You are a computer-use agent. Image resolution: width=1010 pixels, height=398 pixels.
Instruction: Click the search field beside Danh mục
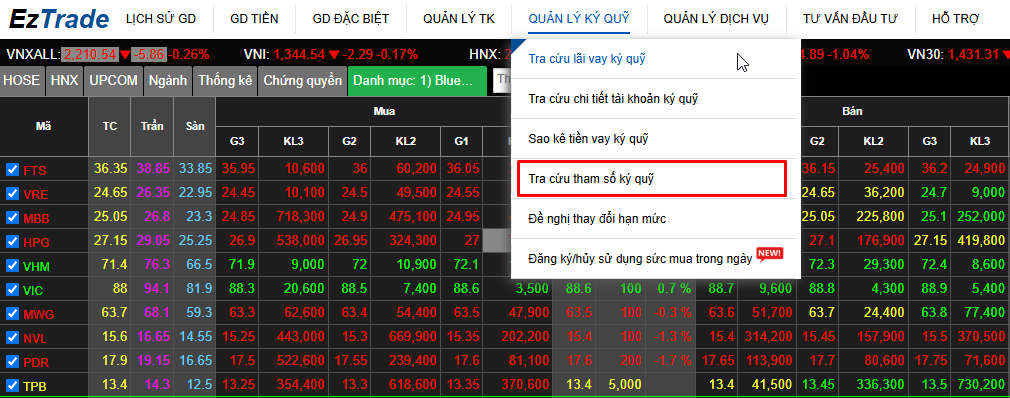(503, 81)
